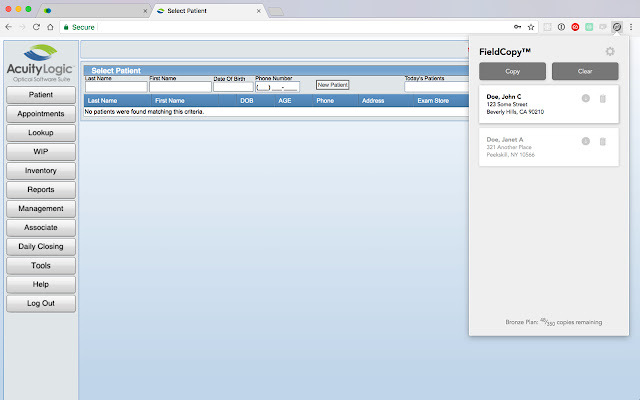
Task: Click the FieldCopy Copy button
Action: (x=512, y=71)
